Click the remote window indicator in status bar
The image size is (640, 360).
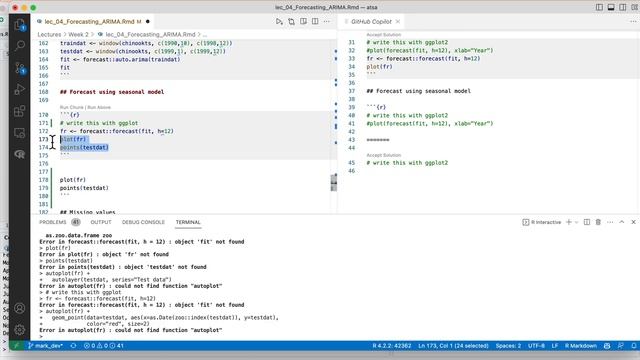(x=17, y=346)
